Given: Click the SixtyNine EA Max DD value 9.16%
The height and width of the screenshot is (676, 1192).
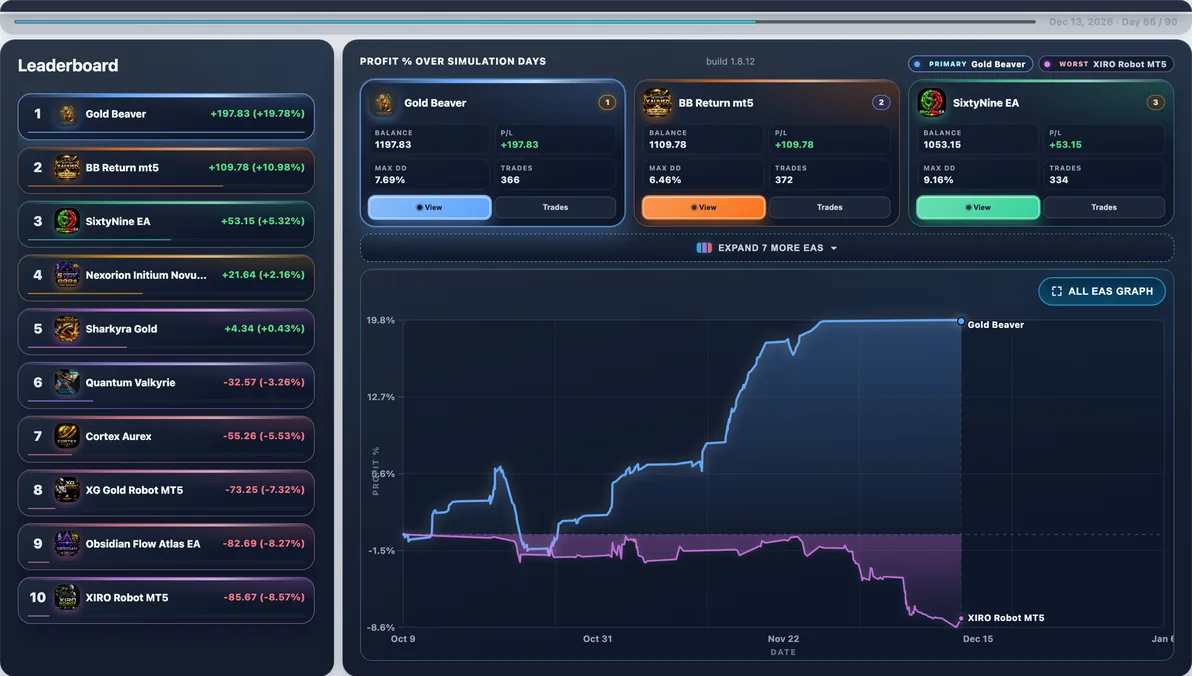Looking at the screenshot, I should point(938,180).
